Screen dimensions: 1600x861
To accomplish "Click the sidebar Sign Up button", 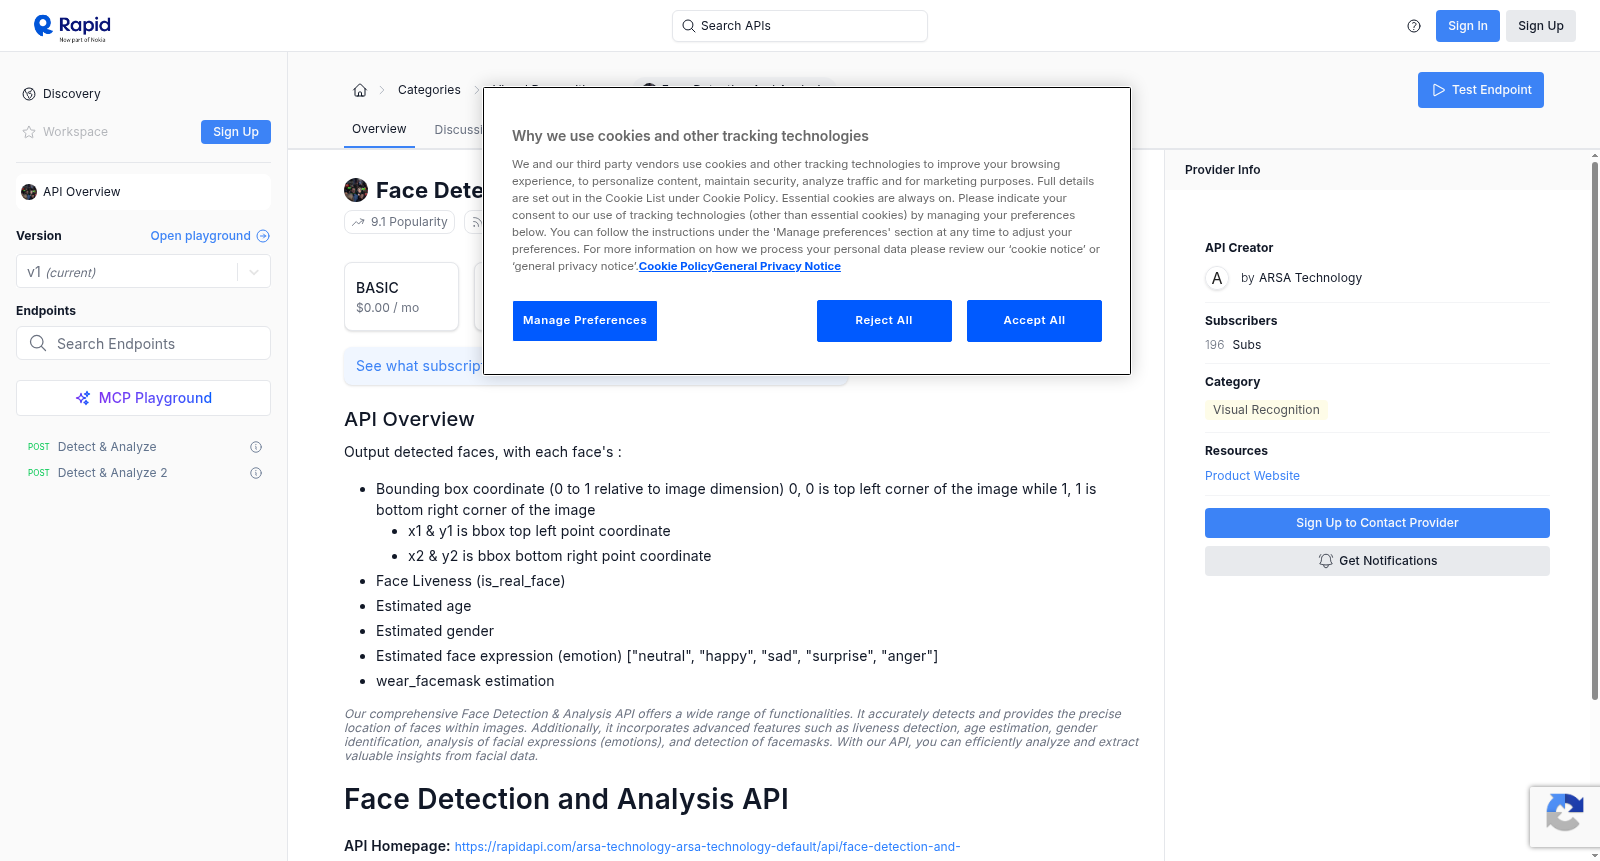I will click(236, 132).
